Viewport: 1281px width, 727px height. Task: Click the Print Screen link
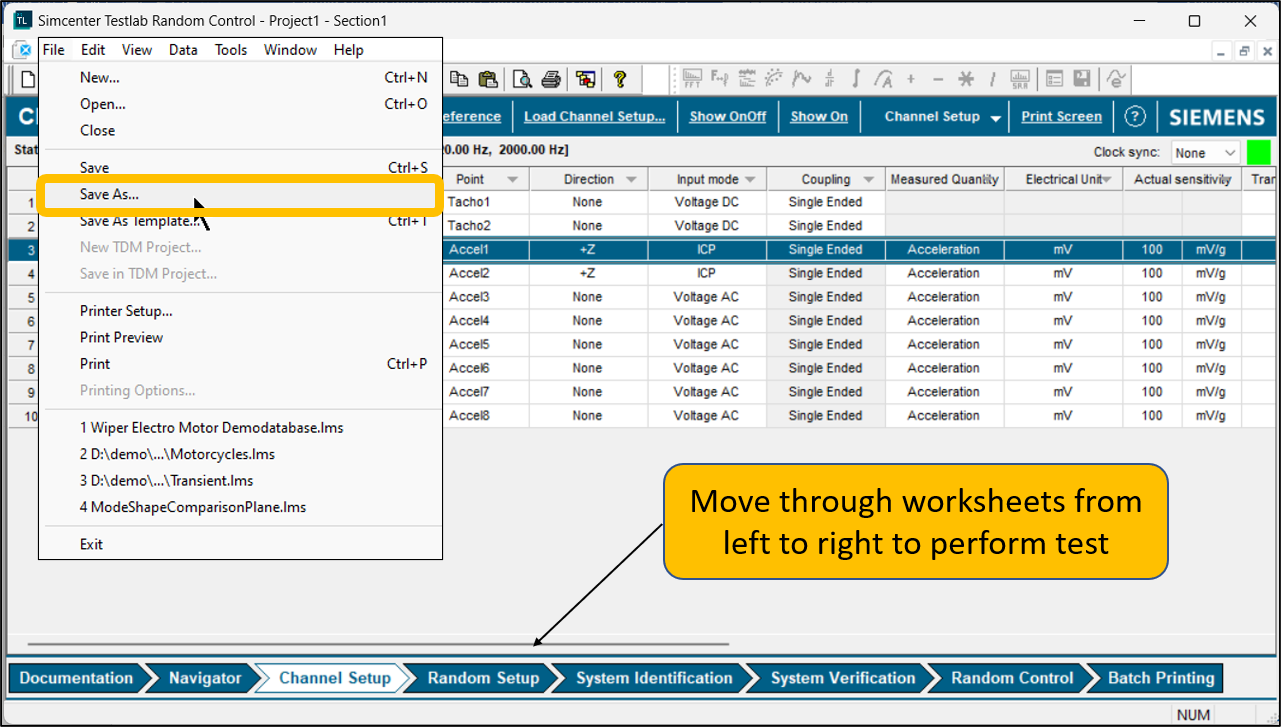click(1061, 117)
